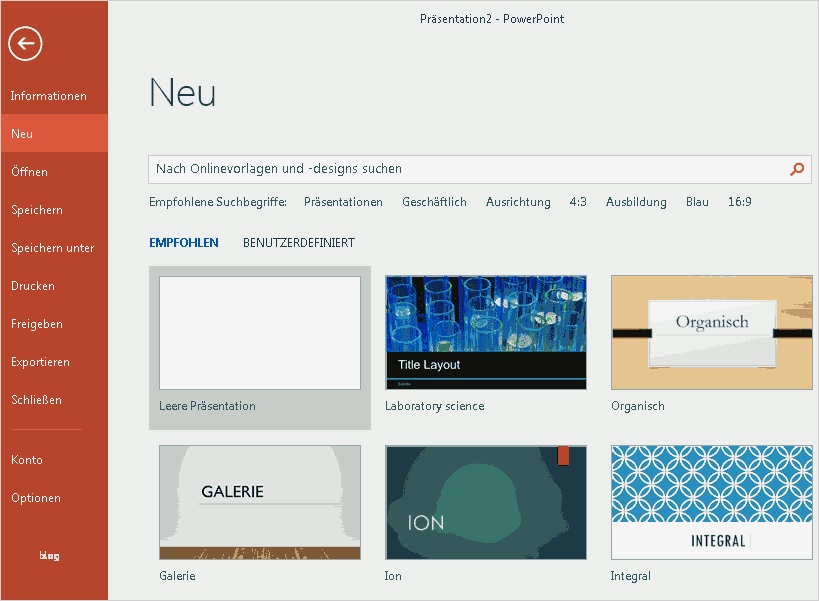This screenshot has height=601, width=819.
Task: Switch to the EMPFOHLEN tab
Action: pos(184,242)
